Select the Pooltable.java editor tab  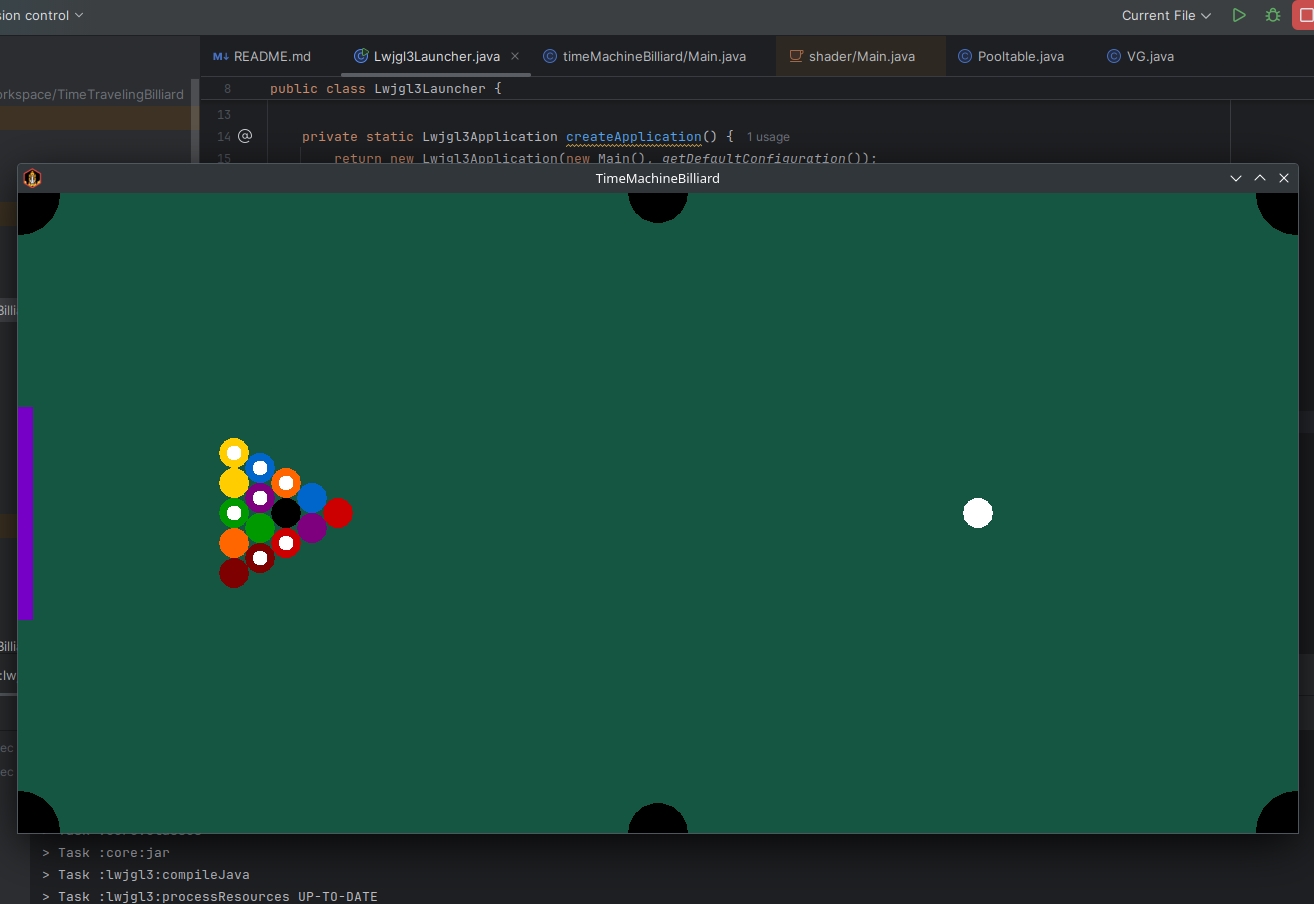[1011, 56]
